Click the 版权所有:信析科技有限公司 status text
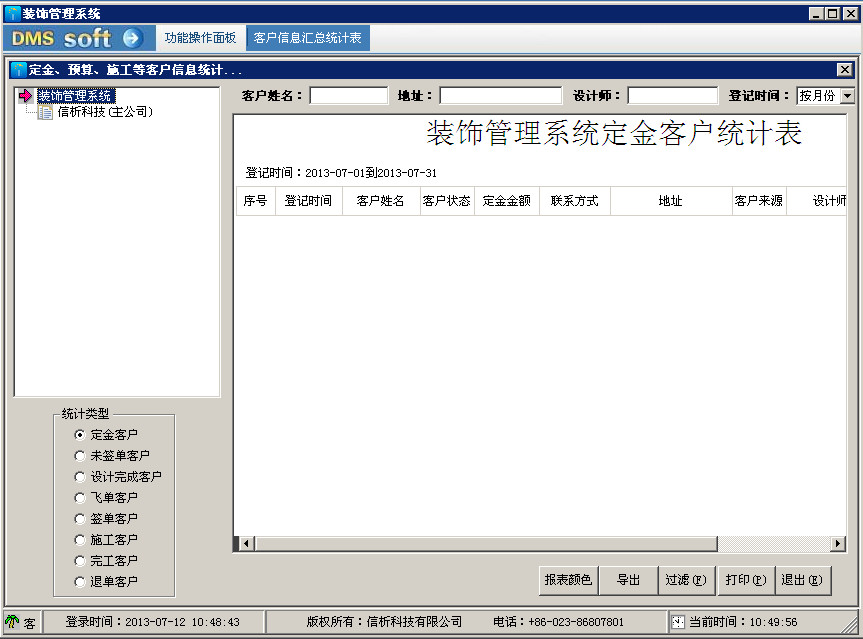The height and width of the screenshot is (639, 863). (384, 622)
